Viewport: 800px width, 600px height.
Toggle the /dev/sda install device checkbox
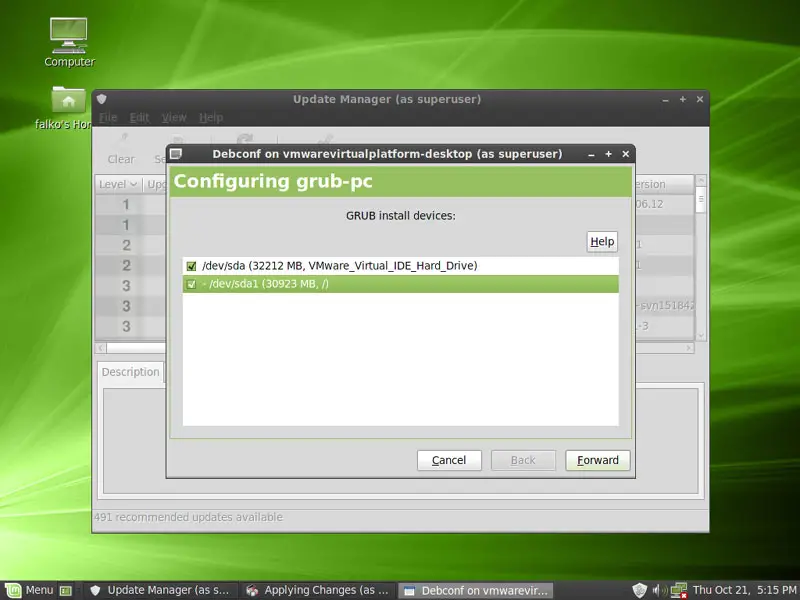coord(191,266)
